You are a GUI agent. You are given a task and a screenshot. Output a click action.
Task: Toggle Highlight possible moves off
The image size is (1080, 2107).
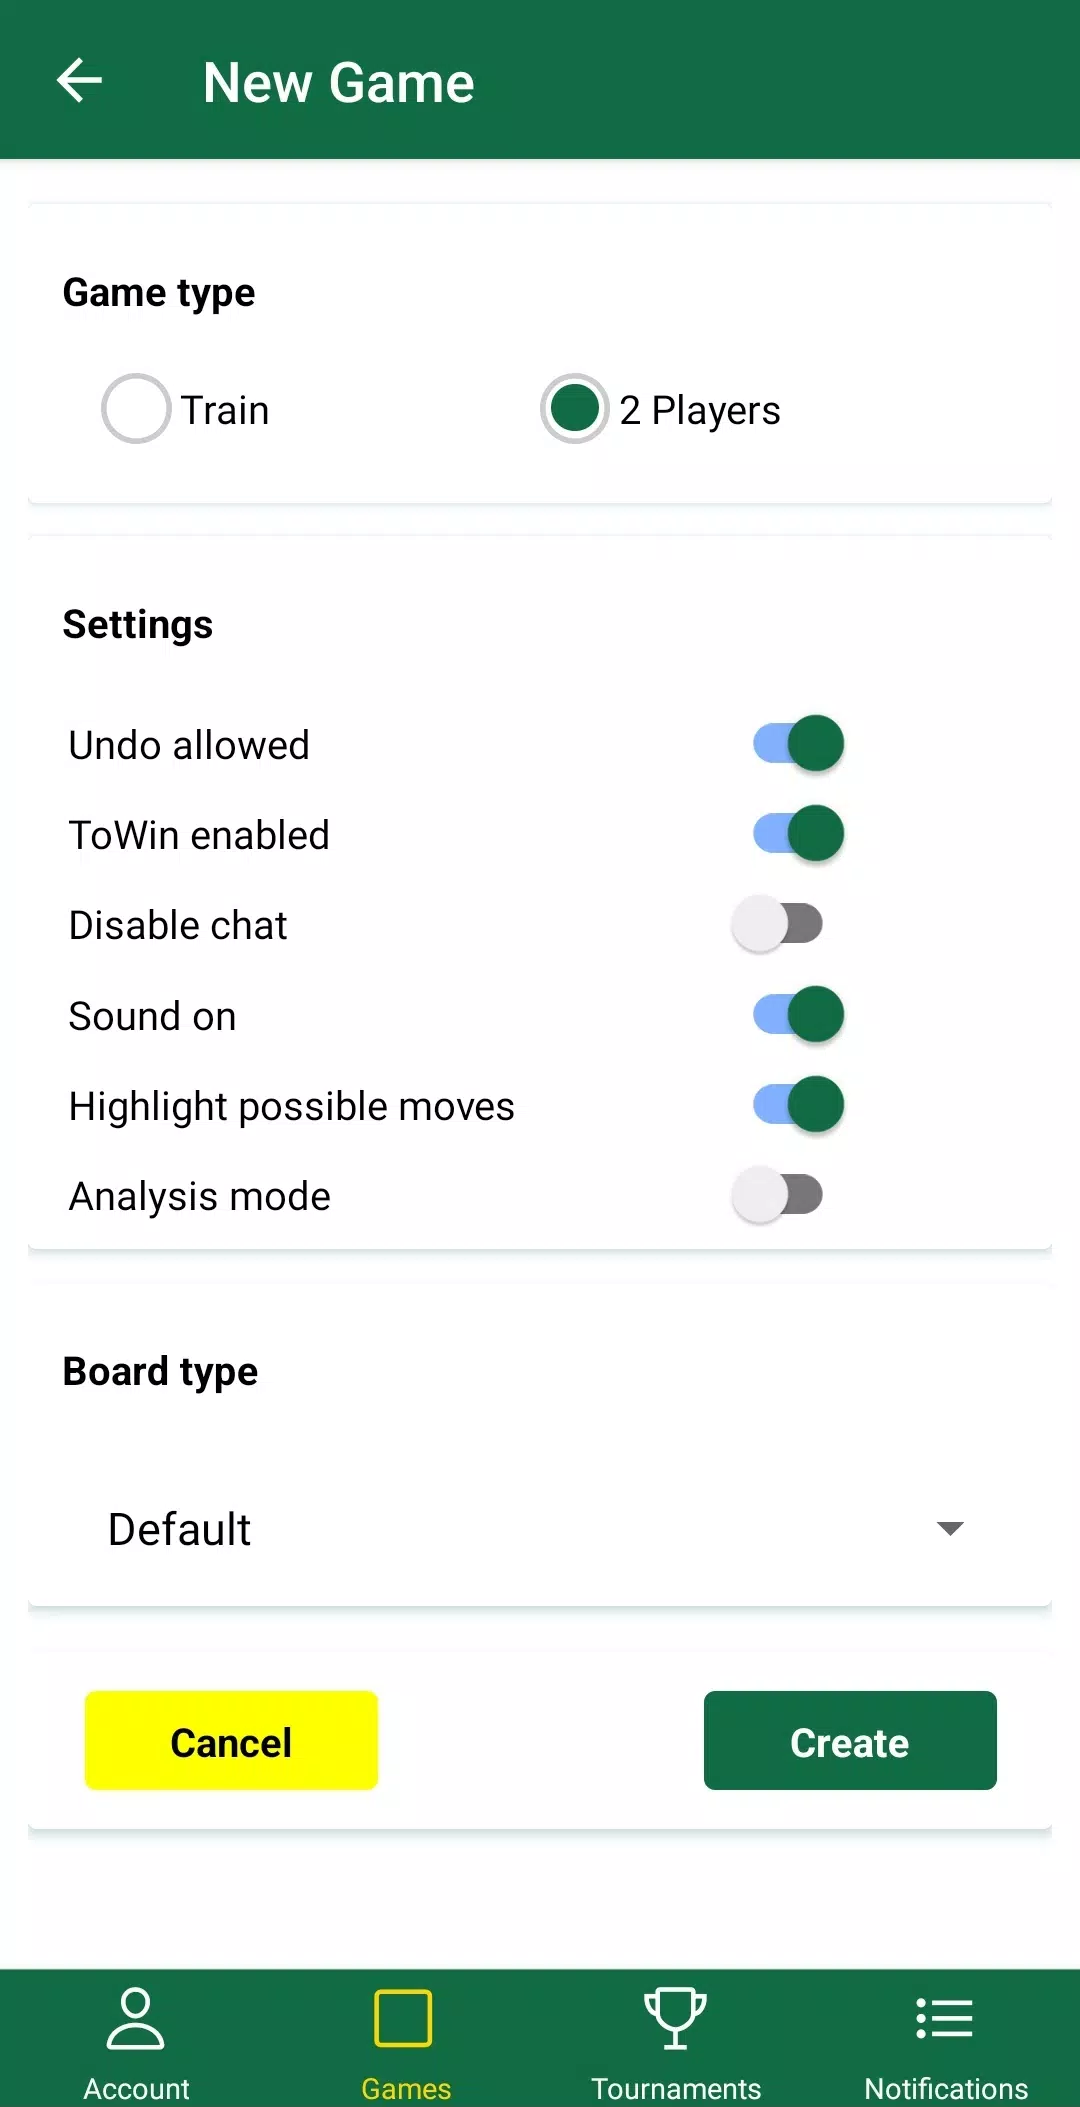pyautogui.click(x=798, y=1105)
